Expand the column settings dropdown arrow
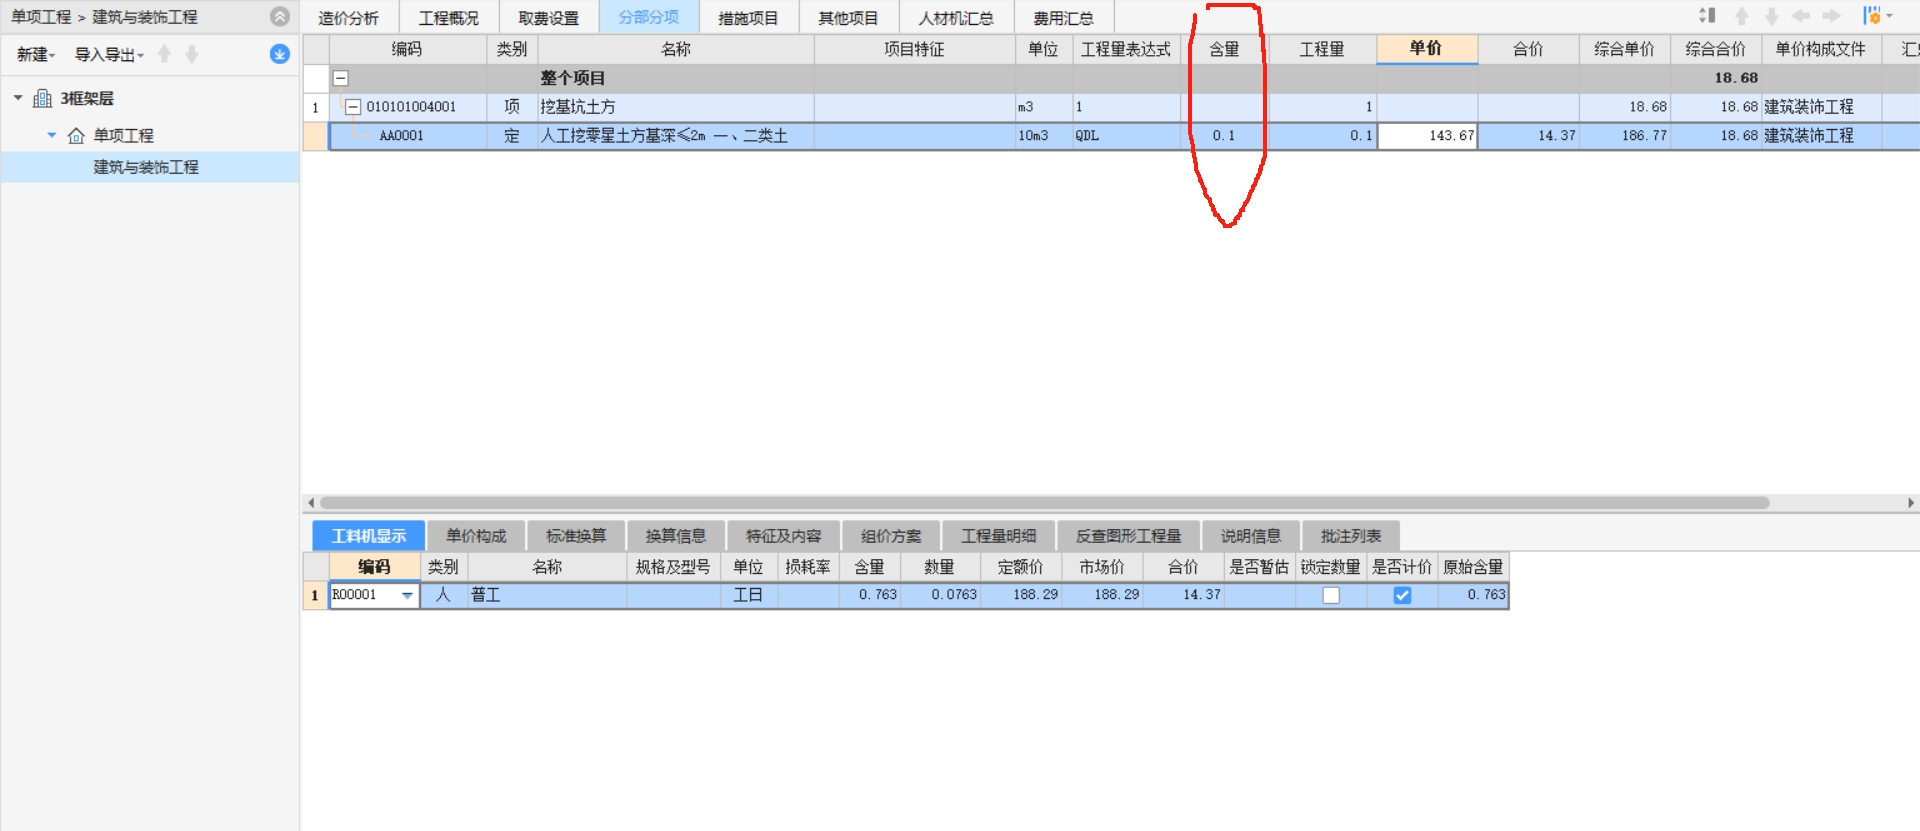The image size is (1920, 831). point(1889,16)
